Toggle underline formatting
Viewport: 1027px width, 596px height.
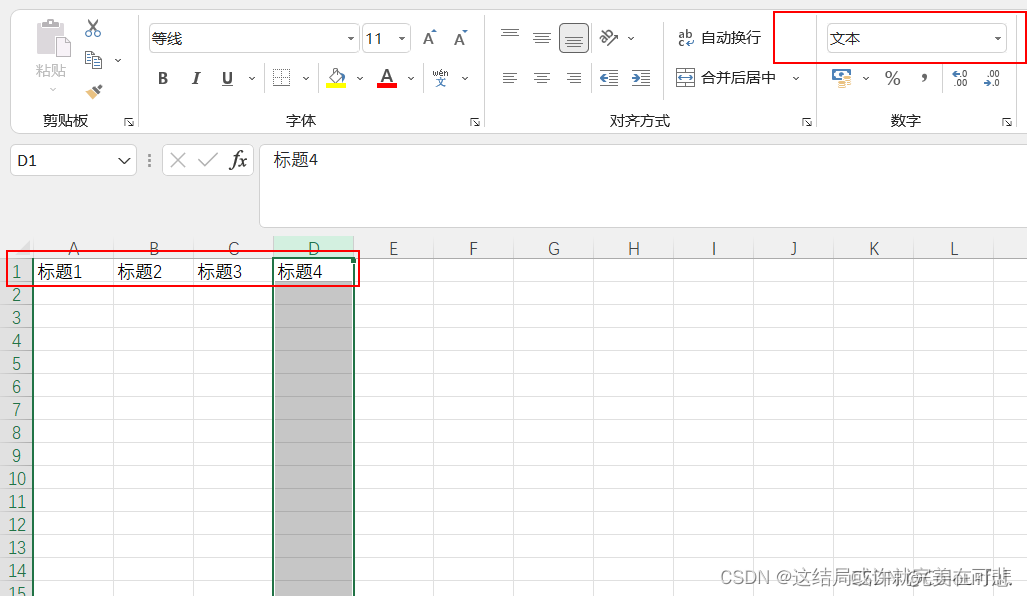click(x=227, y=78)
